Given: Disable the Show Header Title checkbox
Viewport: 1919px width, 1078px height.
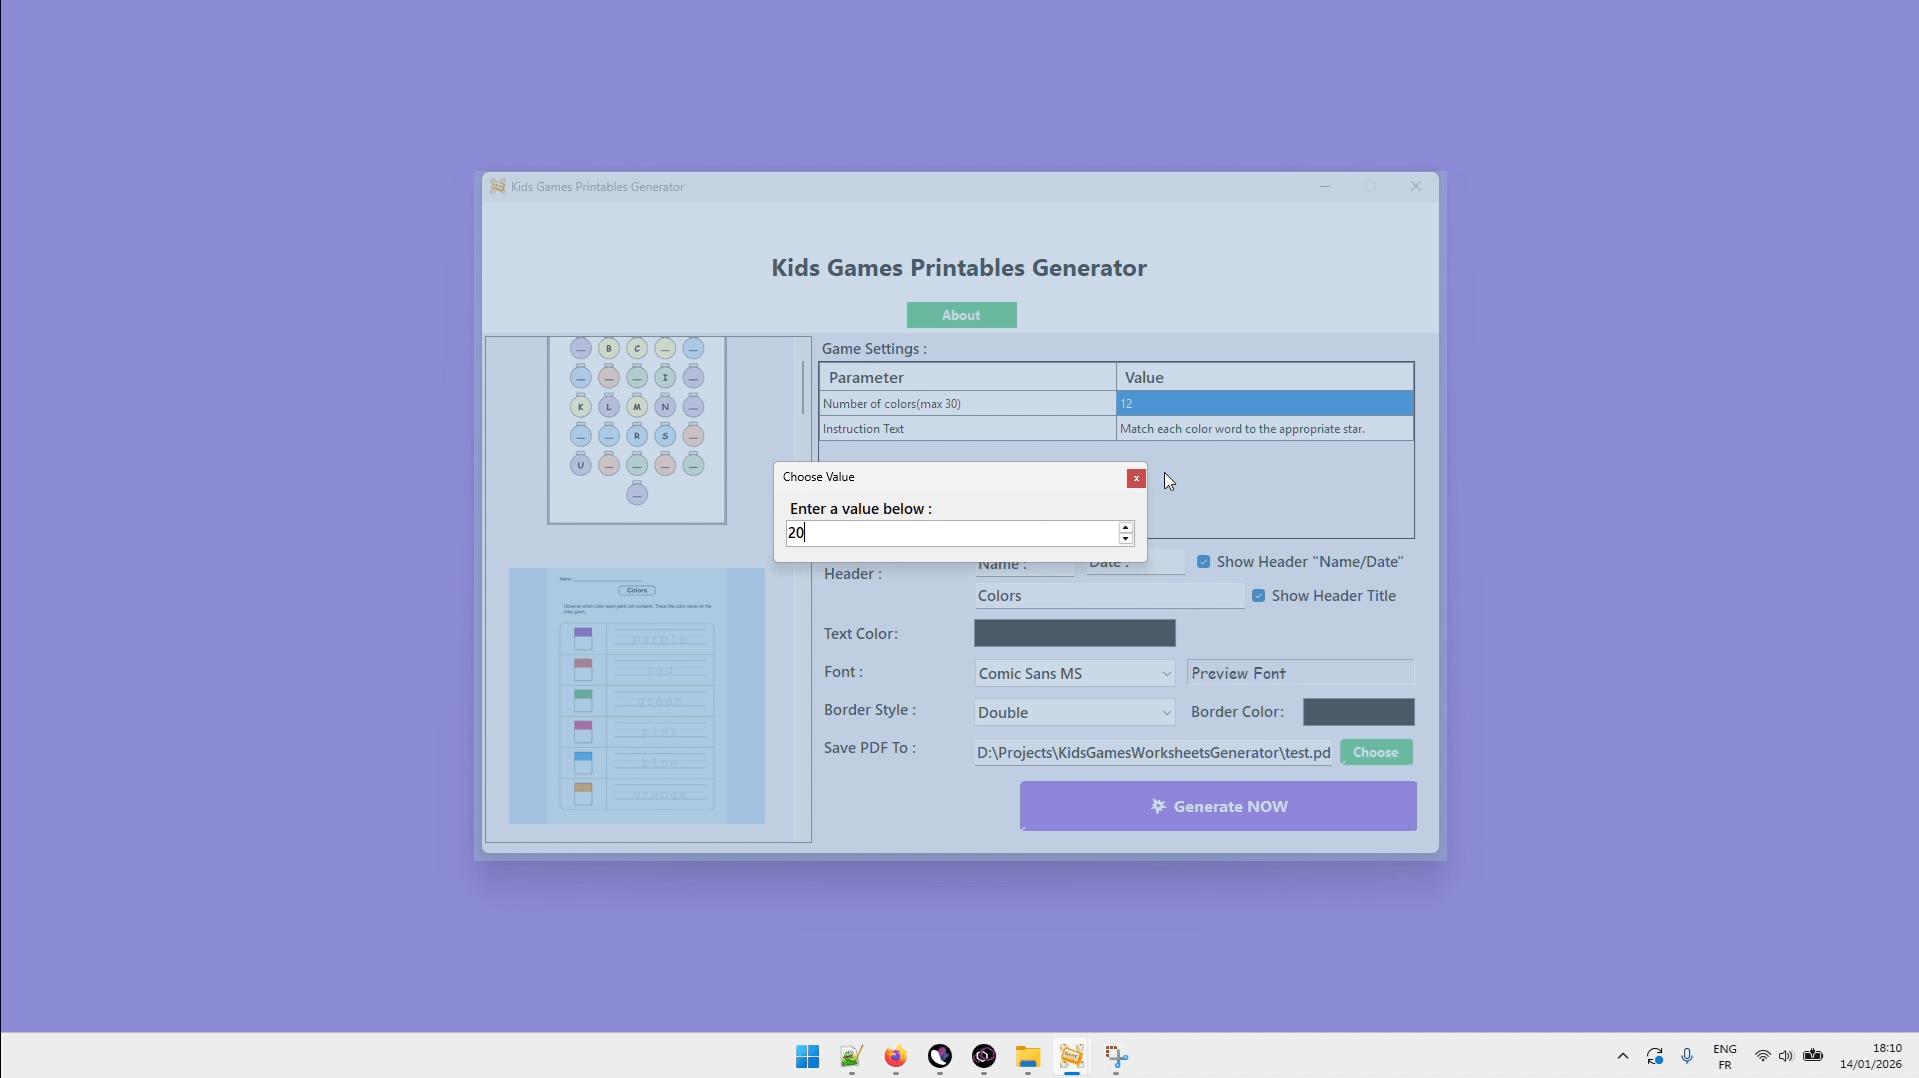Looking at the screenshot, I should [x=1257, y=595].
